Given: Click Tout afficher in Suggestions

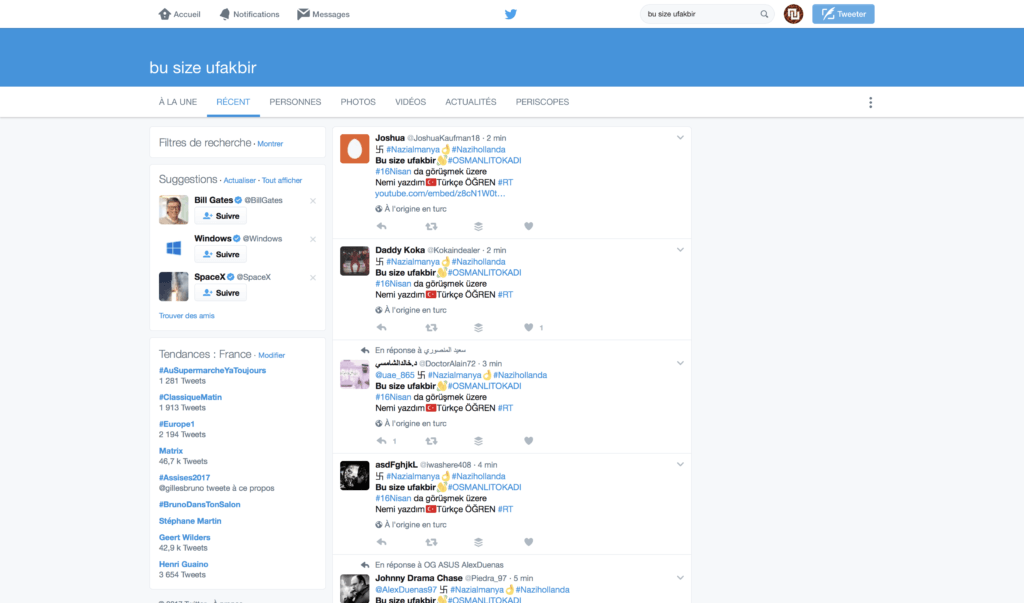Looking at the screenshot, I should (x=282, y=180).
